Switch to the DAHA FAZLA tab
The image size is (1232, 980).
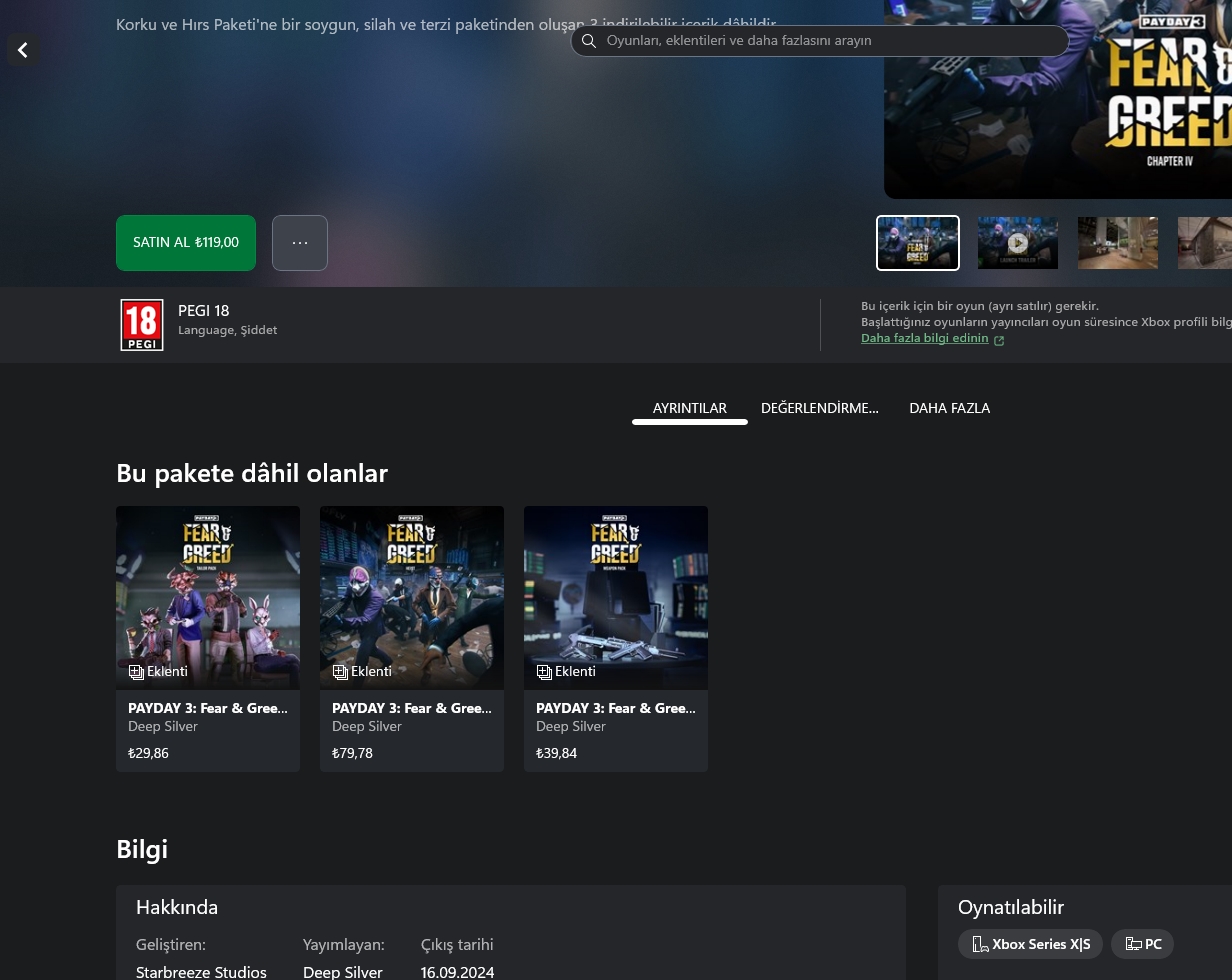click(x=950, y=408)
